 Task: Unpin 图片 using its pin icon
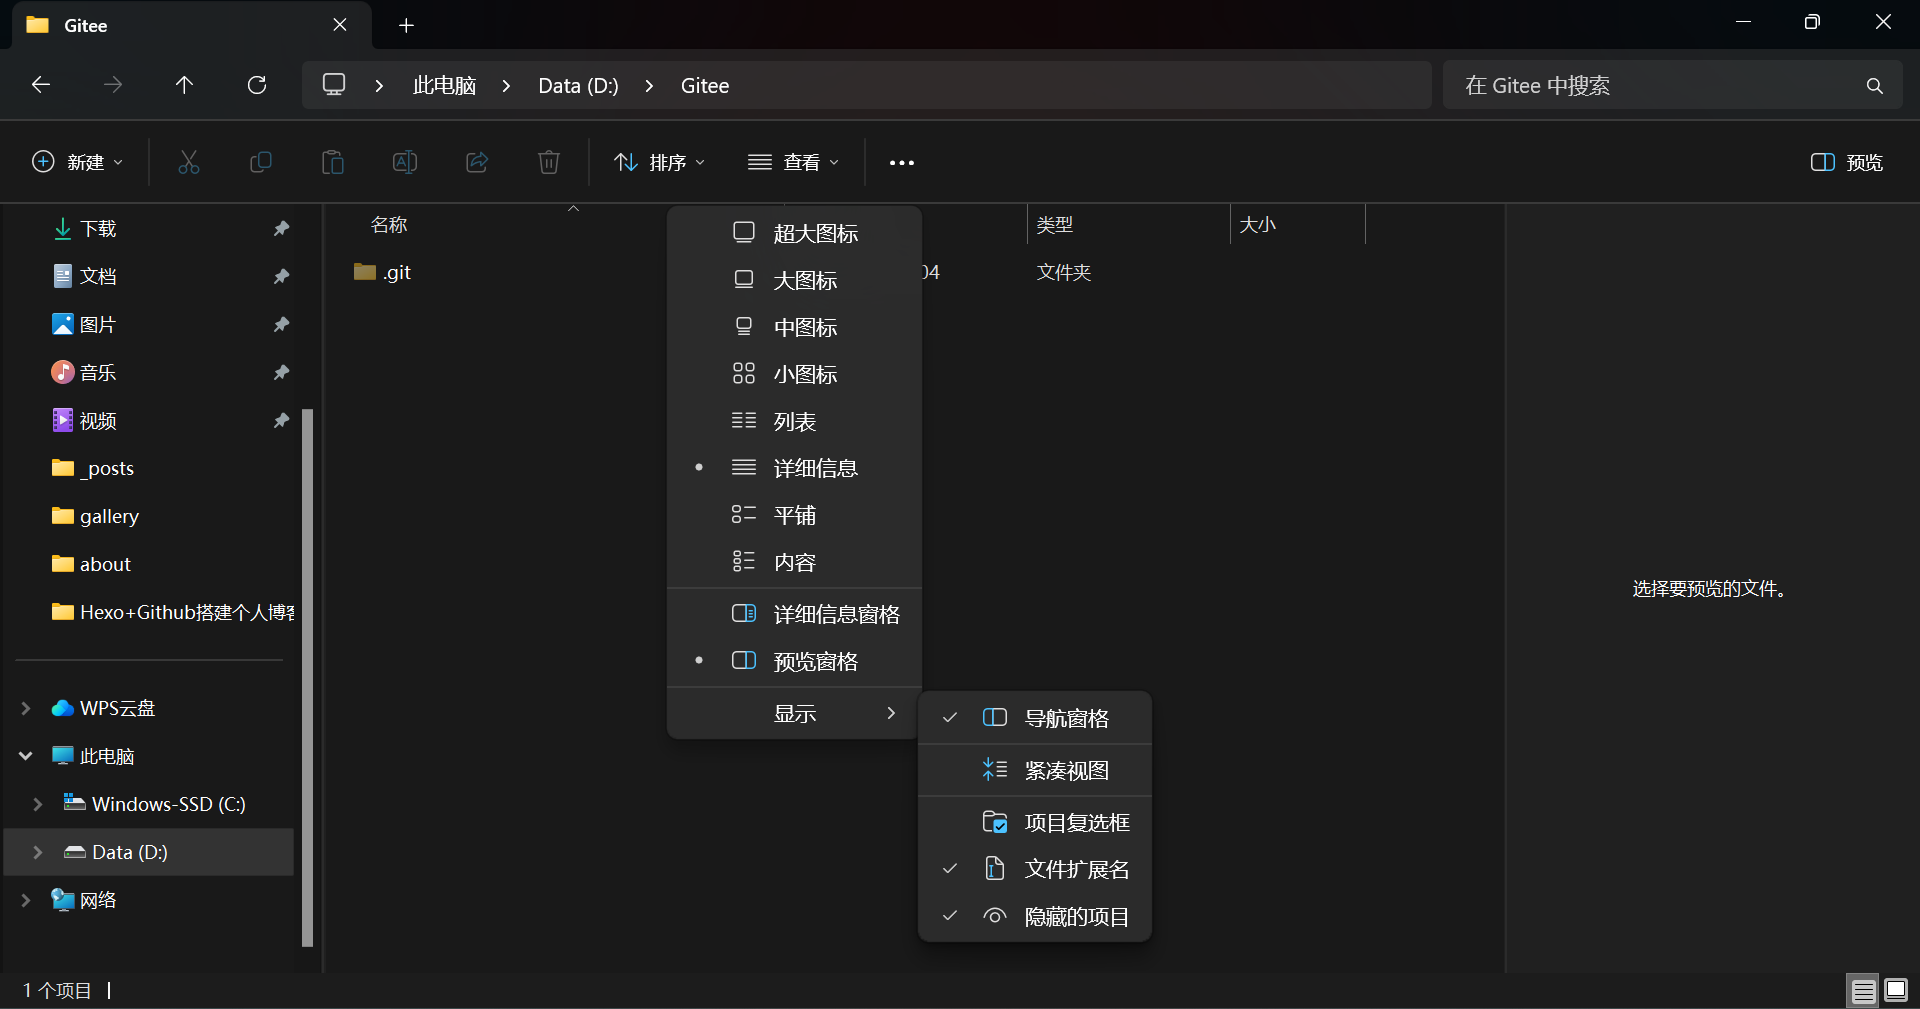click(x=281, y=325)
